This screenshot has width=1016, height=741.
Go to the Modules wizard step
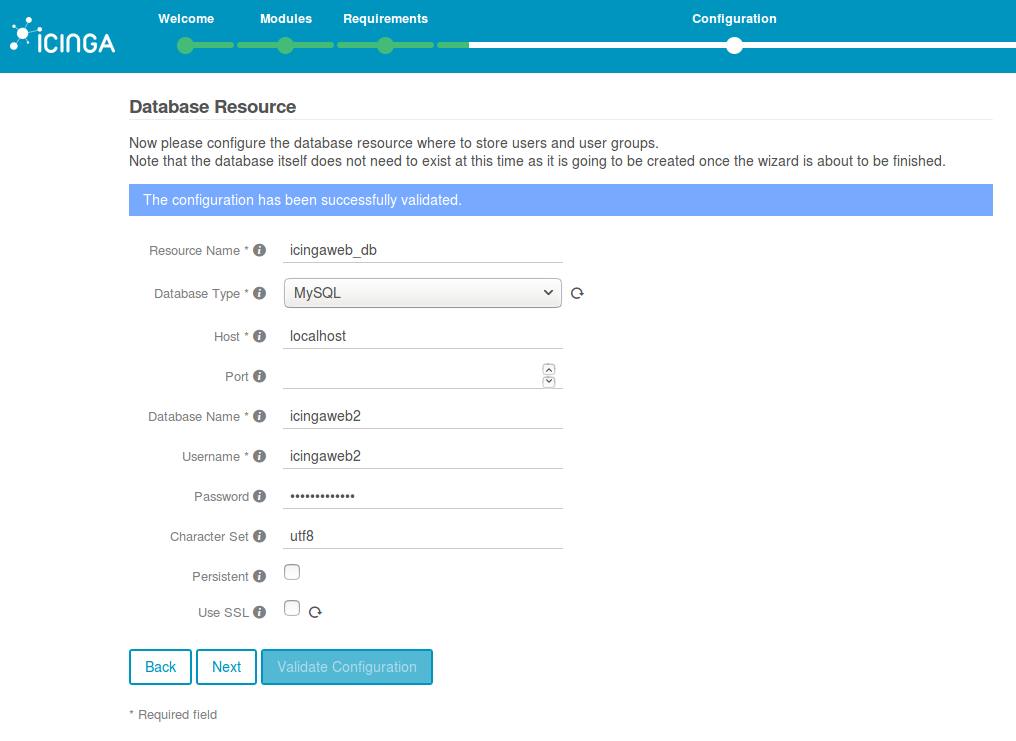286,19
